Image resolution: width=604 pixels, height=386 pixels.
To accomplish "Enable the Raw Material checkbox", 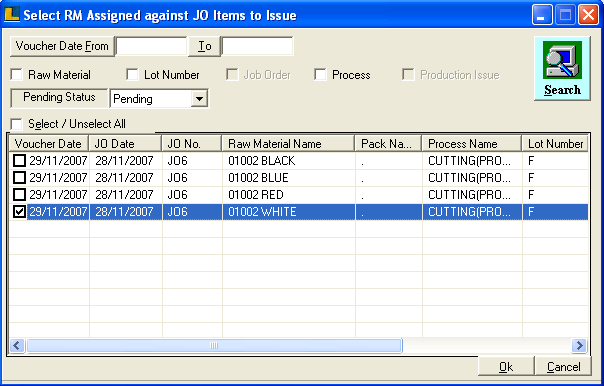I will point(17,75).
